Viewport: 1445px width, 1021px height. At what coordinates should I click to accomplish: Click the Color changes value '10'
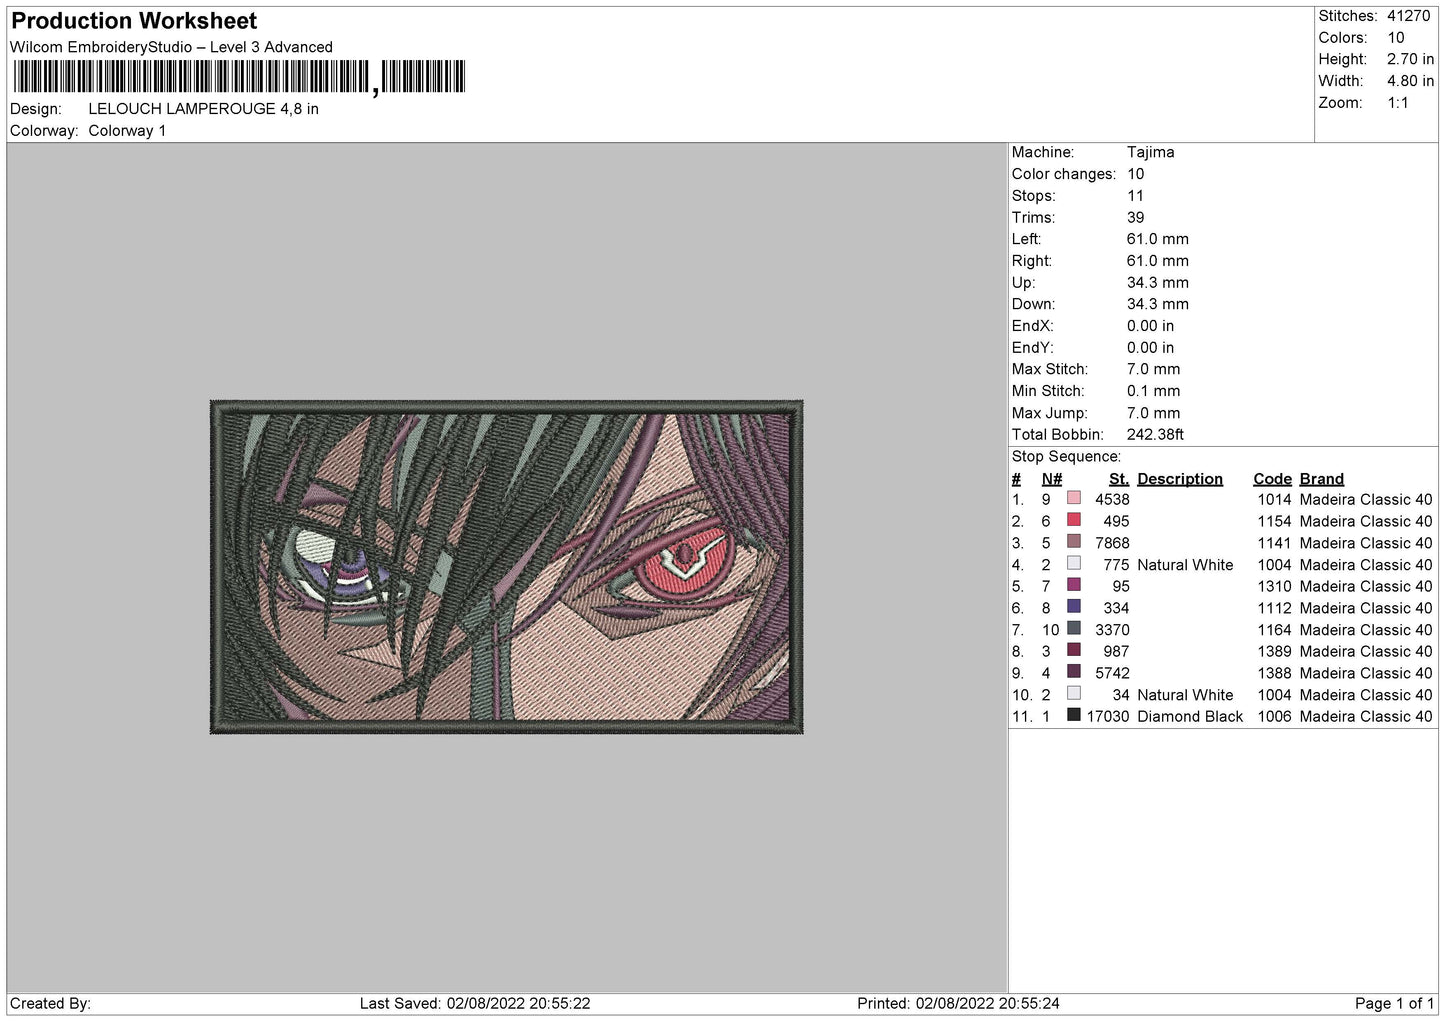pos(1135,174)
